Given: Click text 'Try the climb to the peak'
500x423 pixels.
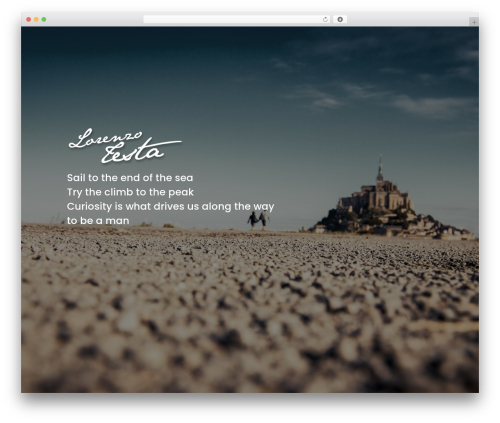Looking at the screenshot, I should click(130, 192).
